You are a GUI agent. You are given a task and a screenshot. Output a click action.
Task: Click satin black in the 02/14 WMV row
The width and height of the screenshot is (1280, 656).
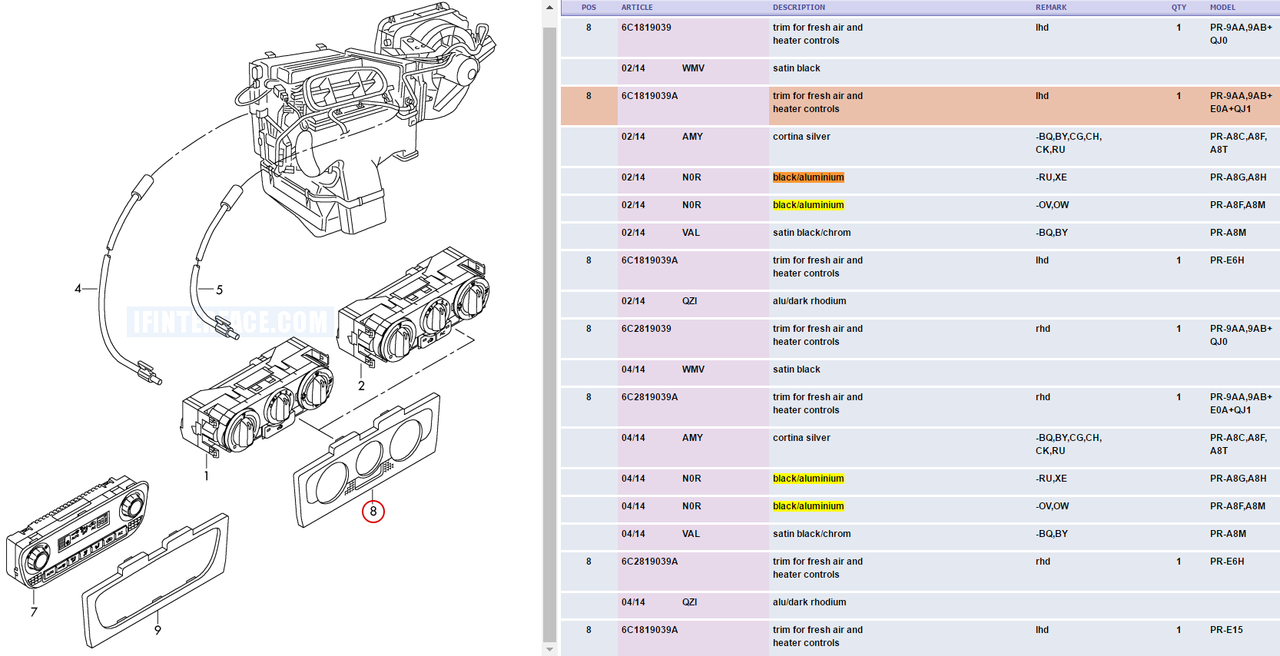[796, 68]
